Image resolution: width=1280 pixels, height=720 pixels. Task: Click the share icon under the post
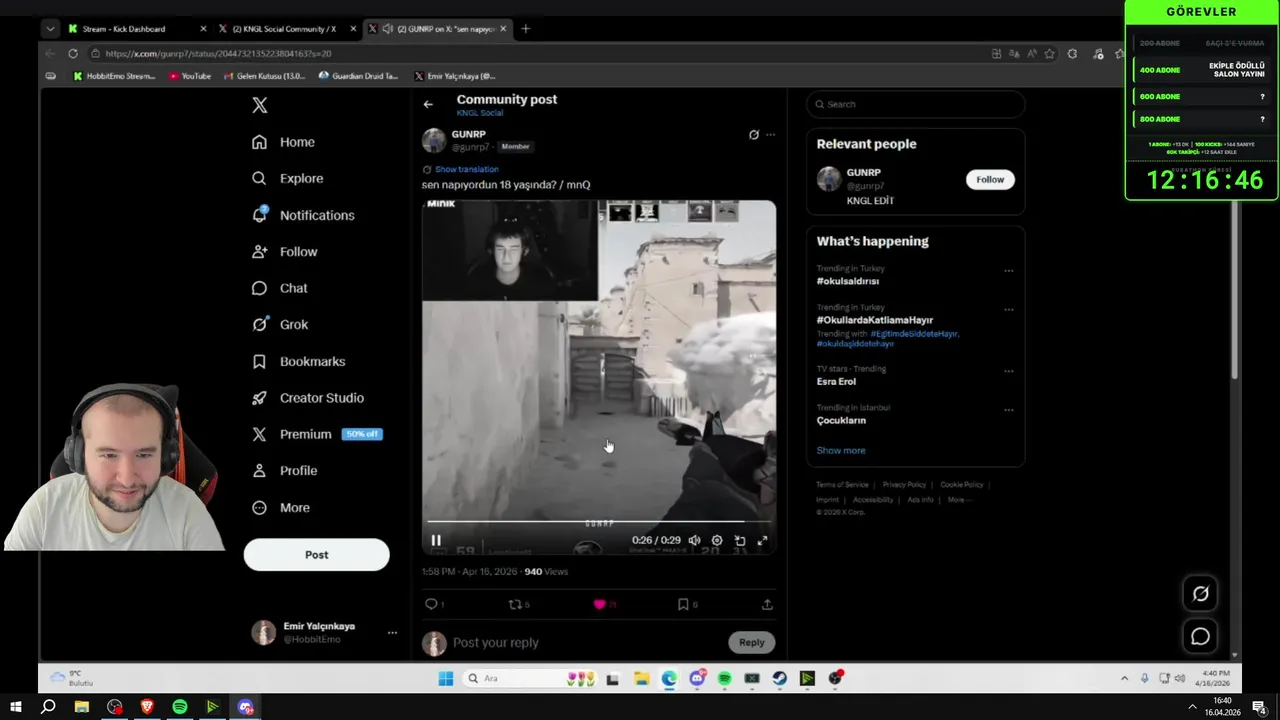[x=767, y=604]
